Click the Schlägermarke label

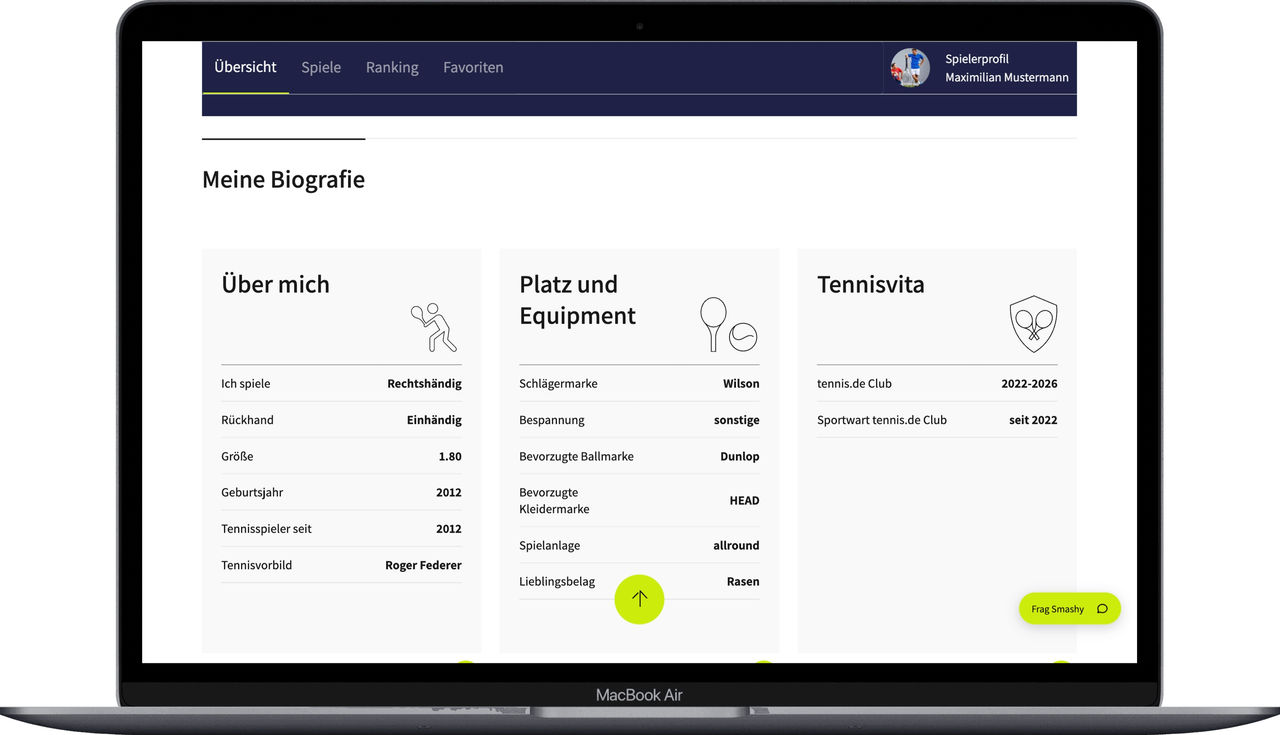point(558,384)
